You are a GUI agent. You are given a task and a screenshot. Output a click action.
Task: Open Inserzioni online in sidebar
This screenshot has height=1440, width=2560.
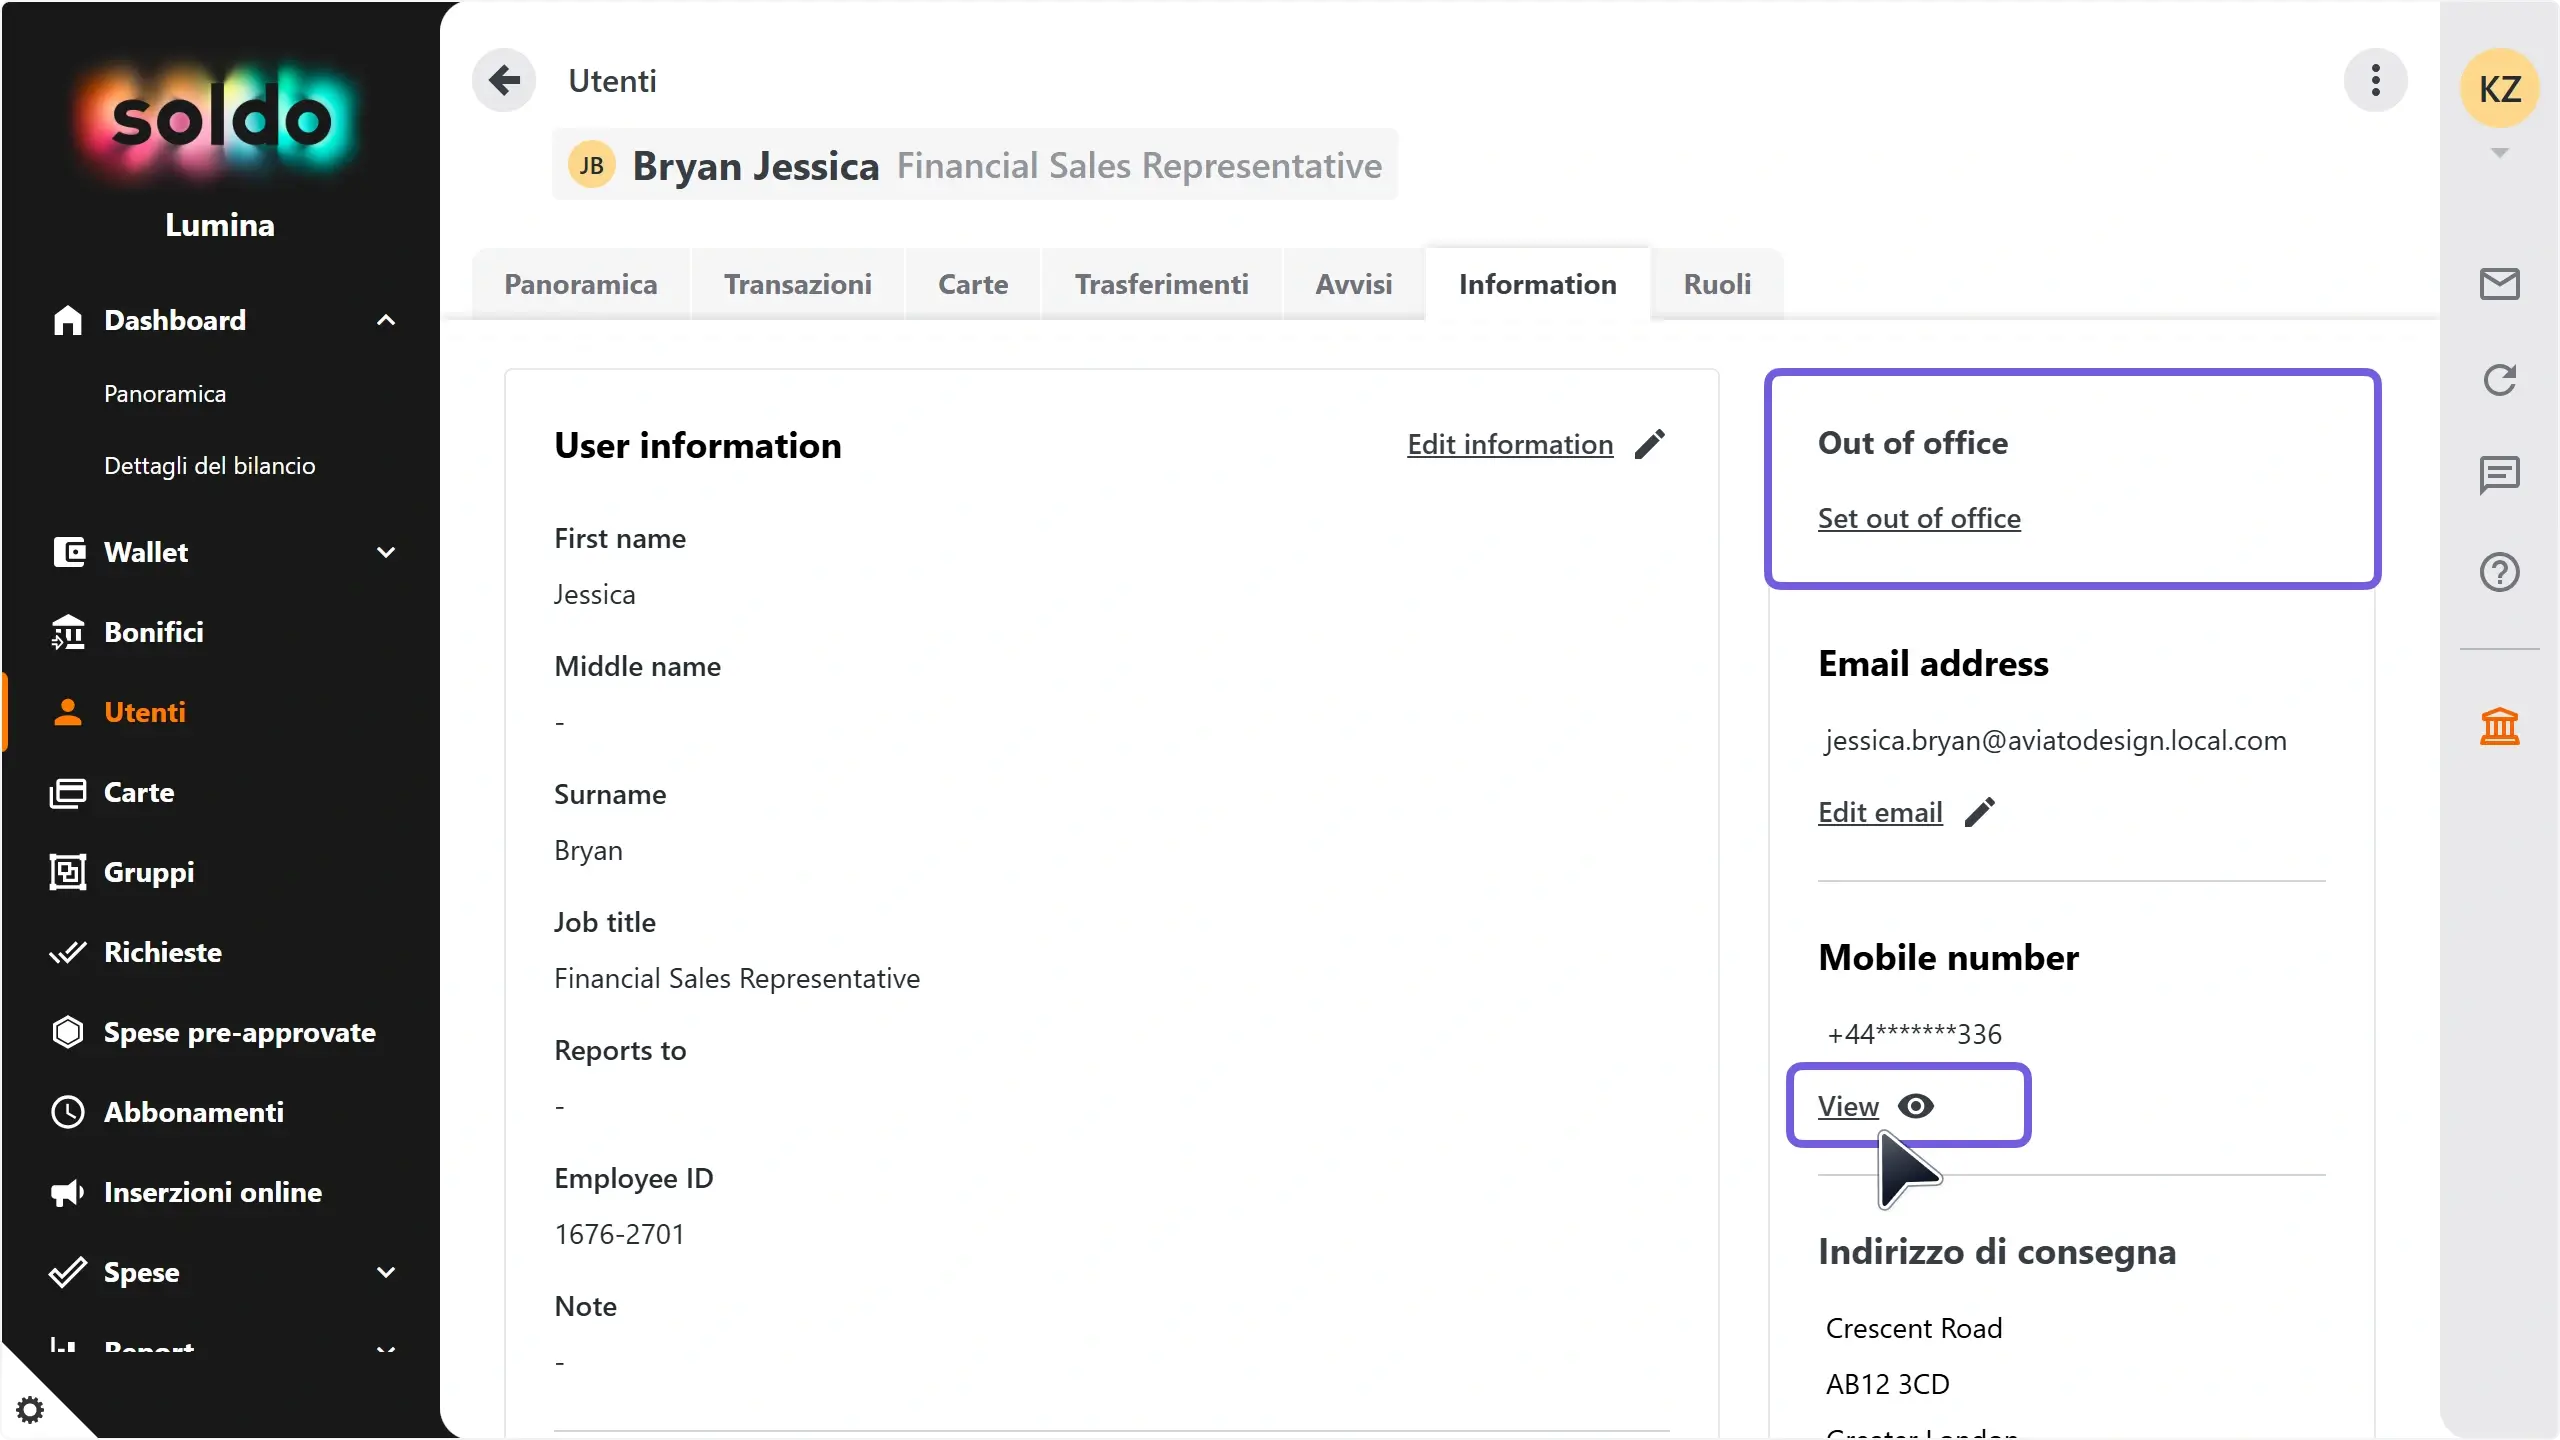click(213, 1192)
